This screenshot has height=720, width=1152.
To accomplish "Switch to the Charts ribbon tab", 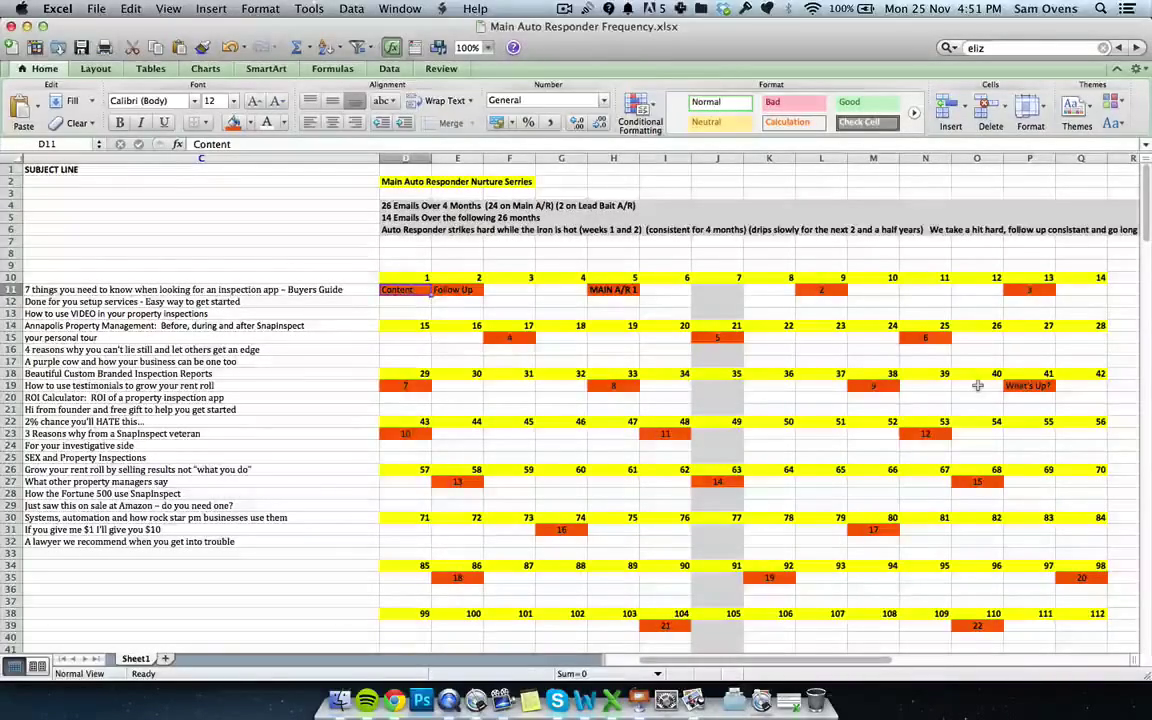I will (206, 68).
